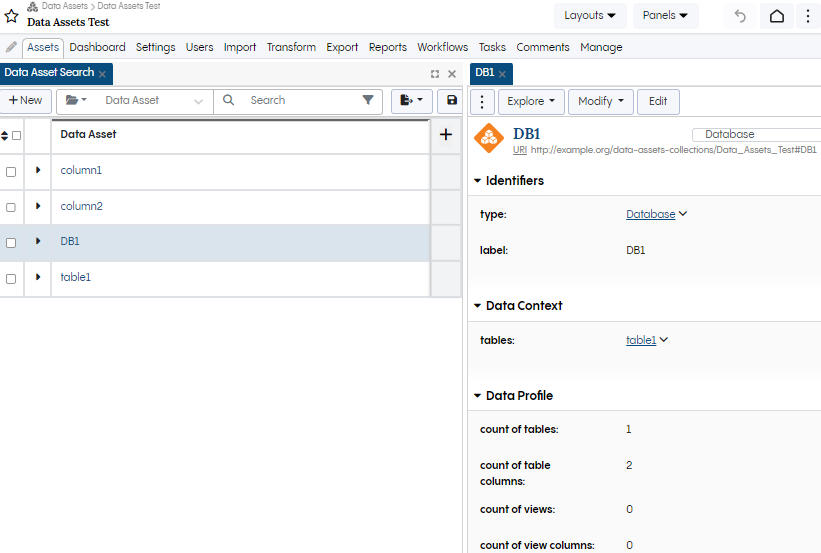Open the Export tab
821x553 pixels.
point(342,47)
